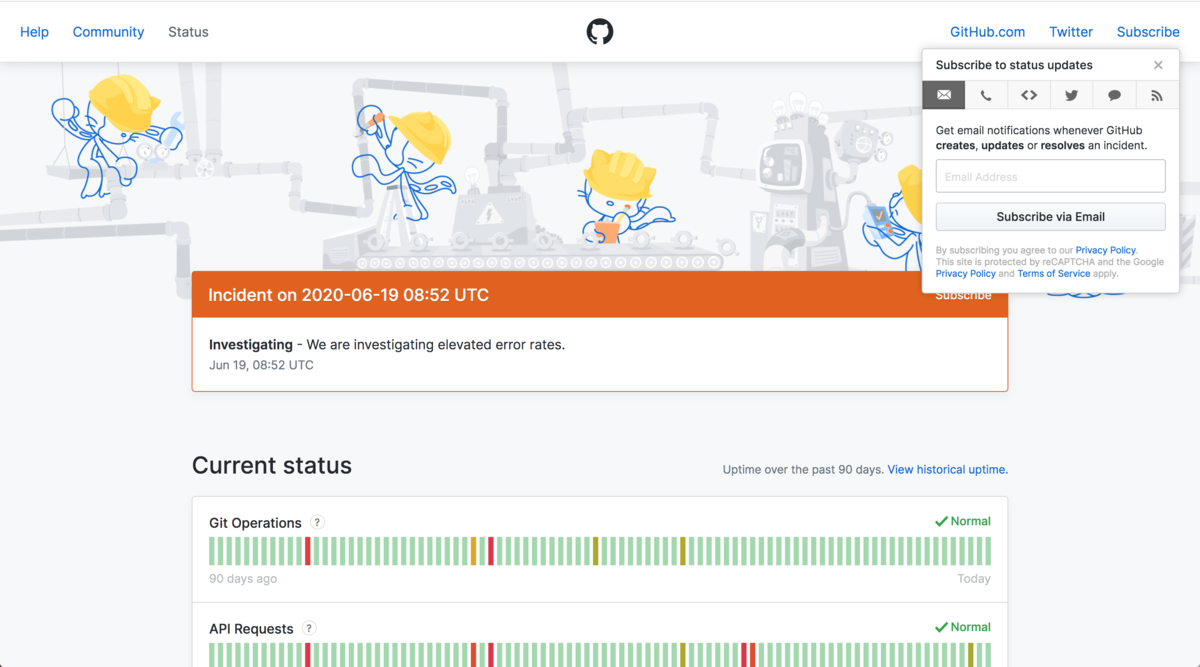1200x667 pixels.
Task: Click the Email Address input field
Action: 1050,175
